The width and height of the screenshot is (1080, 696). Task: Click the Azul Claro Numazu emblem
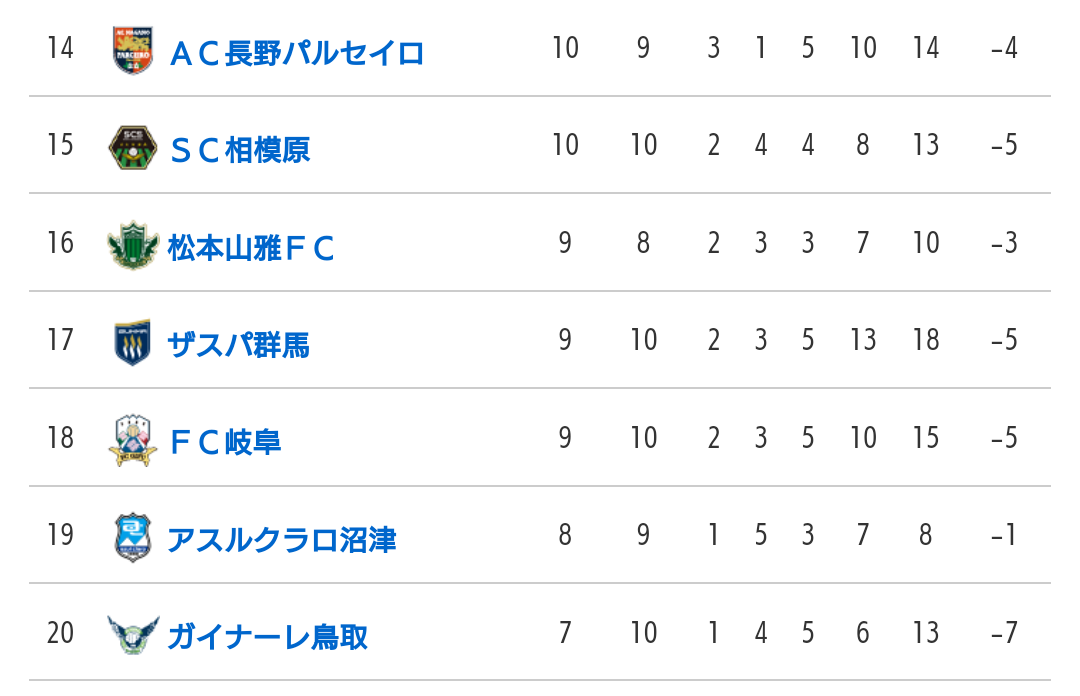click(x=133, y=538)
